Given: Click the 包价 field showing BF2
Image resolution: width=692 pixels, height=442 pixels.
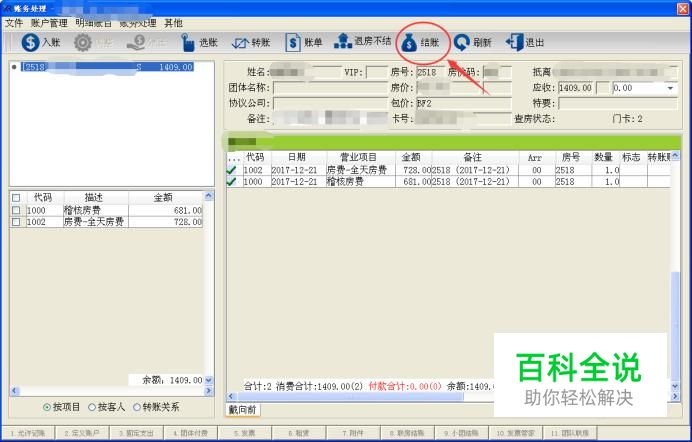Looking at the screenshot, I should coord(464,103).
